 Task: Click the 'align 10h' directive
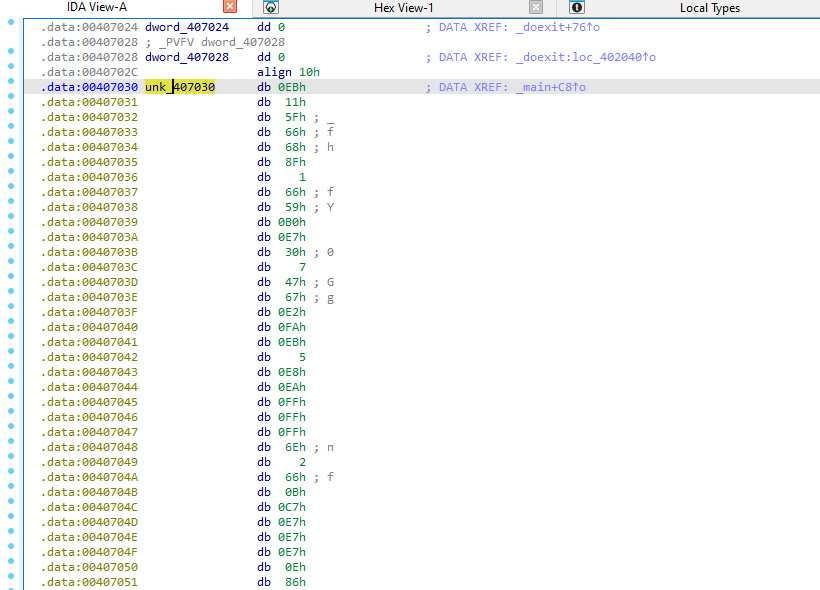point(288,72)
